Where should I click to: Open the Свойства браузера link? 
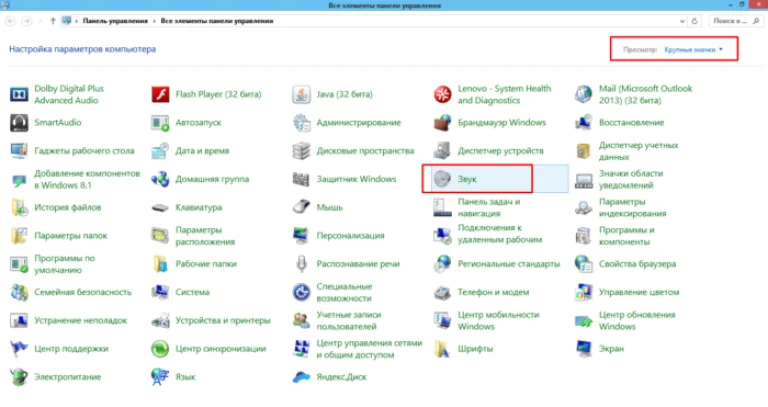point(637,264)
